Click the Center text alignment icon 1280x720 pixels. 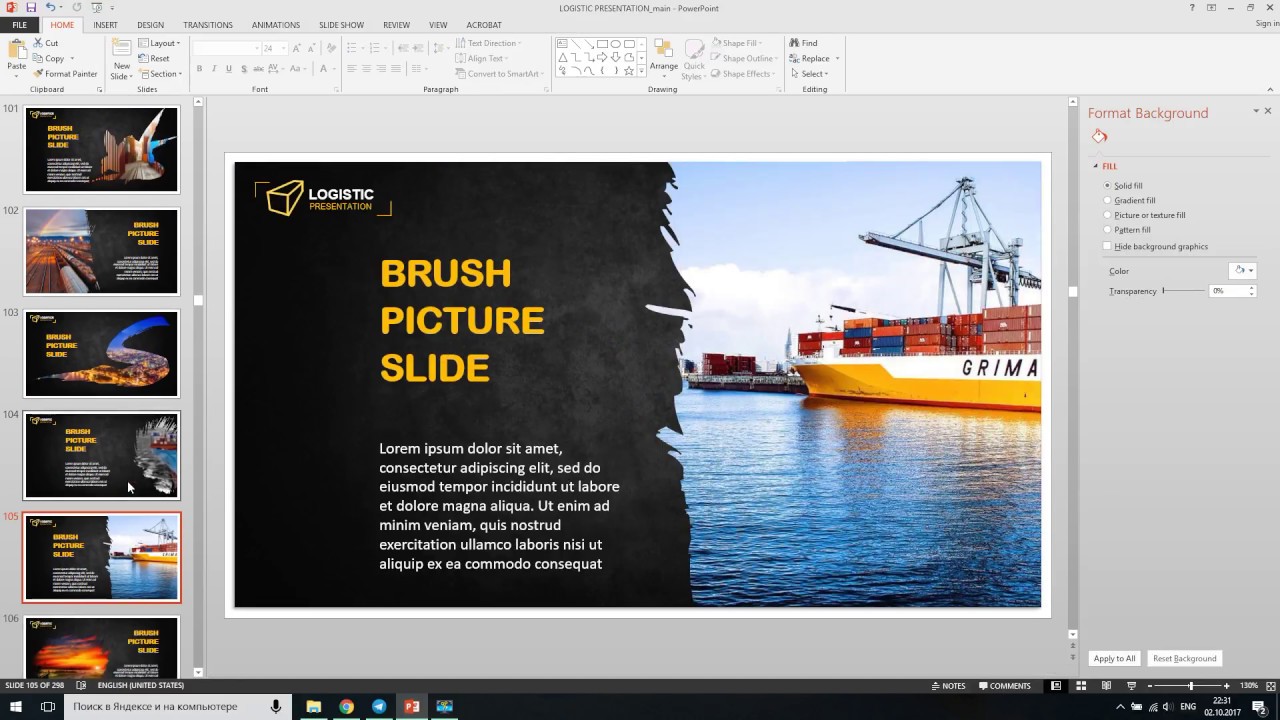(366, 69)
